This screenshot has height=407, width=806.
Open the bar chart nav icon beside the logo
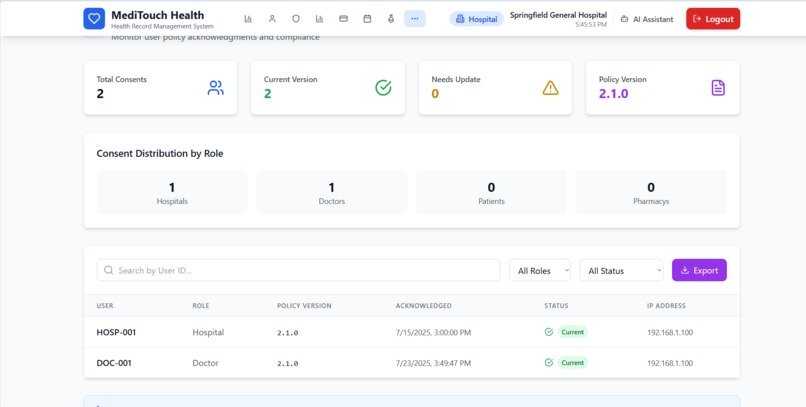click(248, 18)
